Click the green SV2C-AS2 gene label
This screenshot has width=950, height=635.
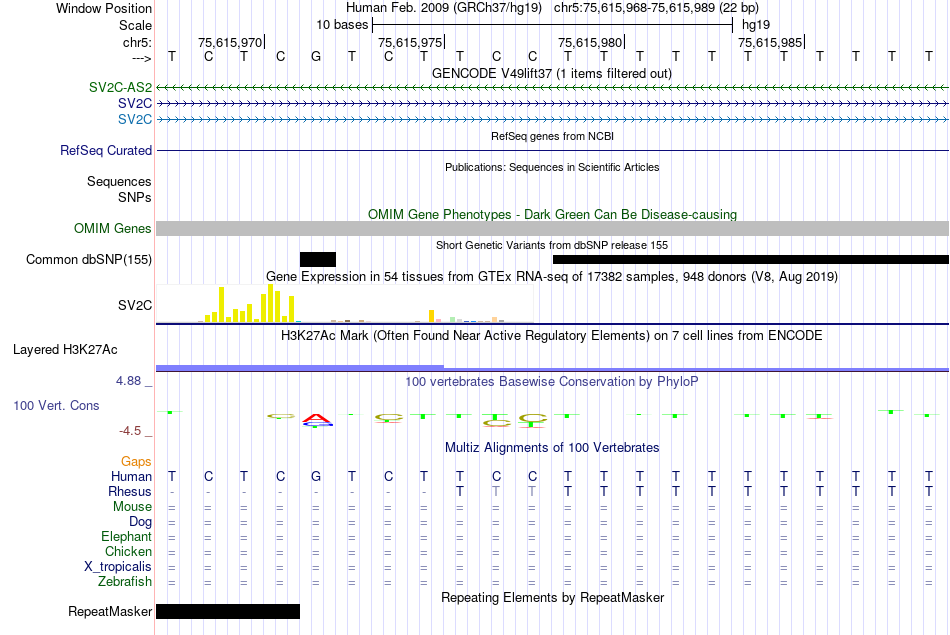coord(120,87)
